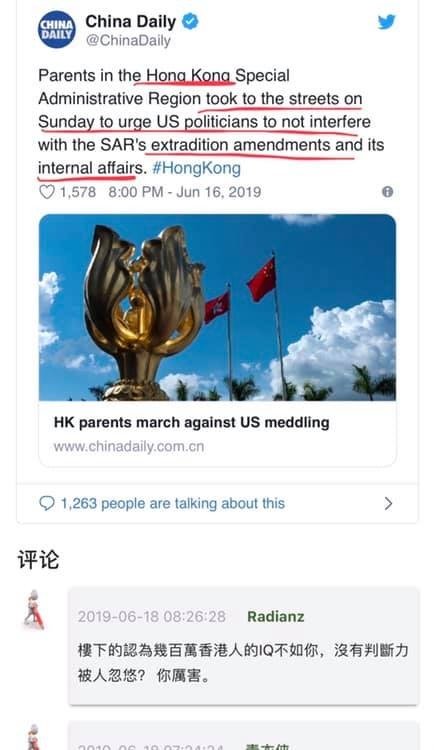Click the speech bubble reply icon

[x=46, y=503]
